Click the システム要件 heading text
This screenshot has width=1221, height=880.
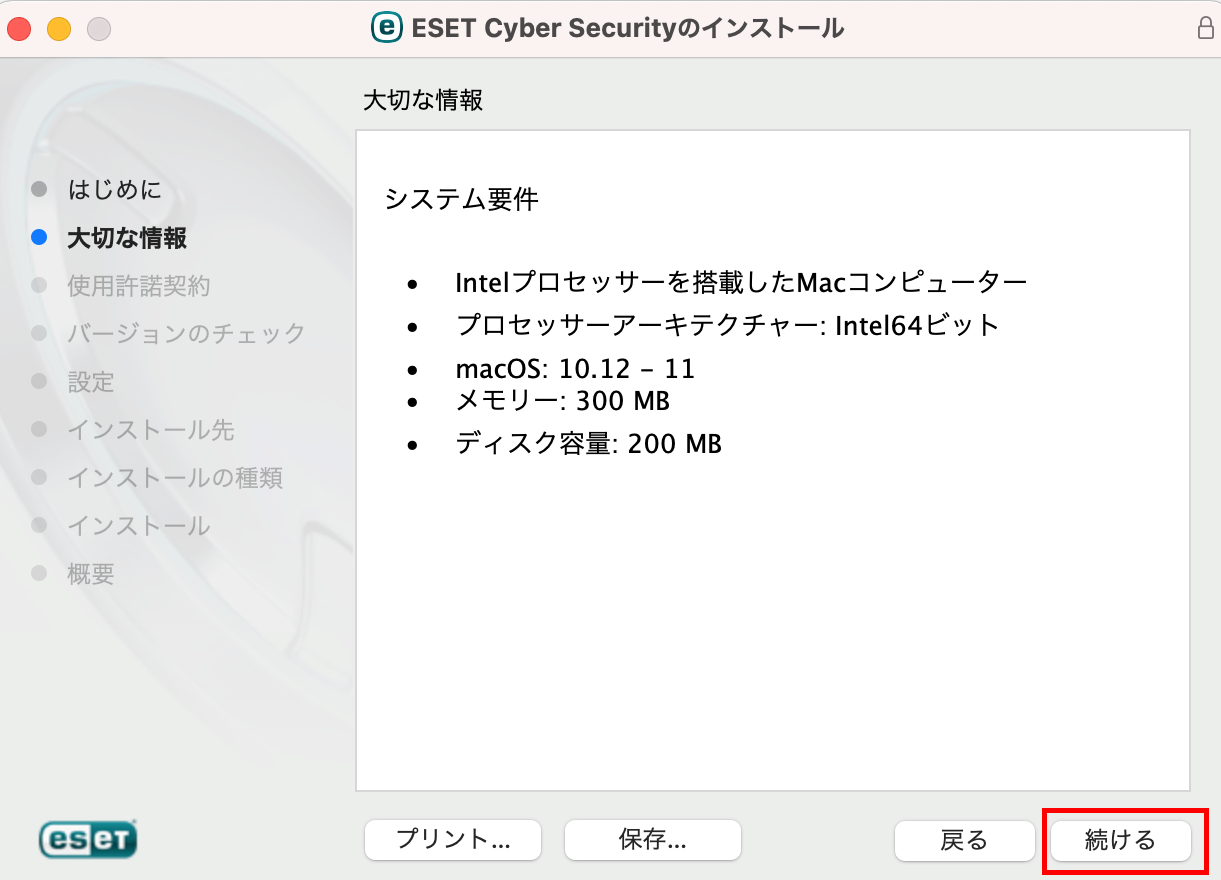coord(462,199)
